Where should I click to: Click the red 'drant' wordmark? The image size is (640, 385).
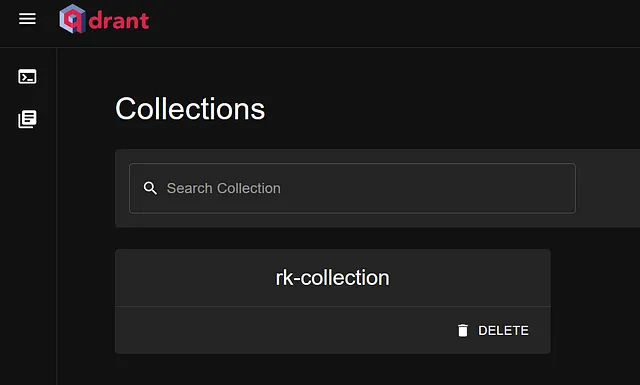(x=119, y=20)
